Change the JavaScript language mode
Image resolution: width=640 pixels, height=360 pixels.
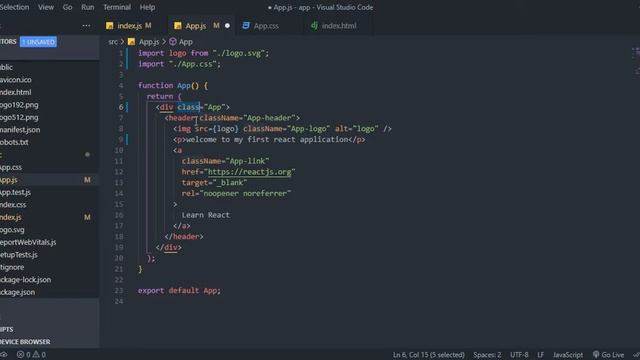click(x=568, y=355)
